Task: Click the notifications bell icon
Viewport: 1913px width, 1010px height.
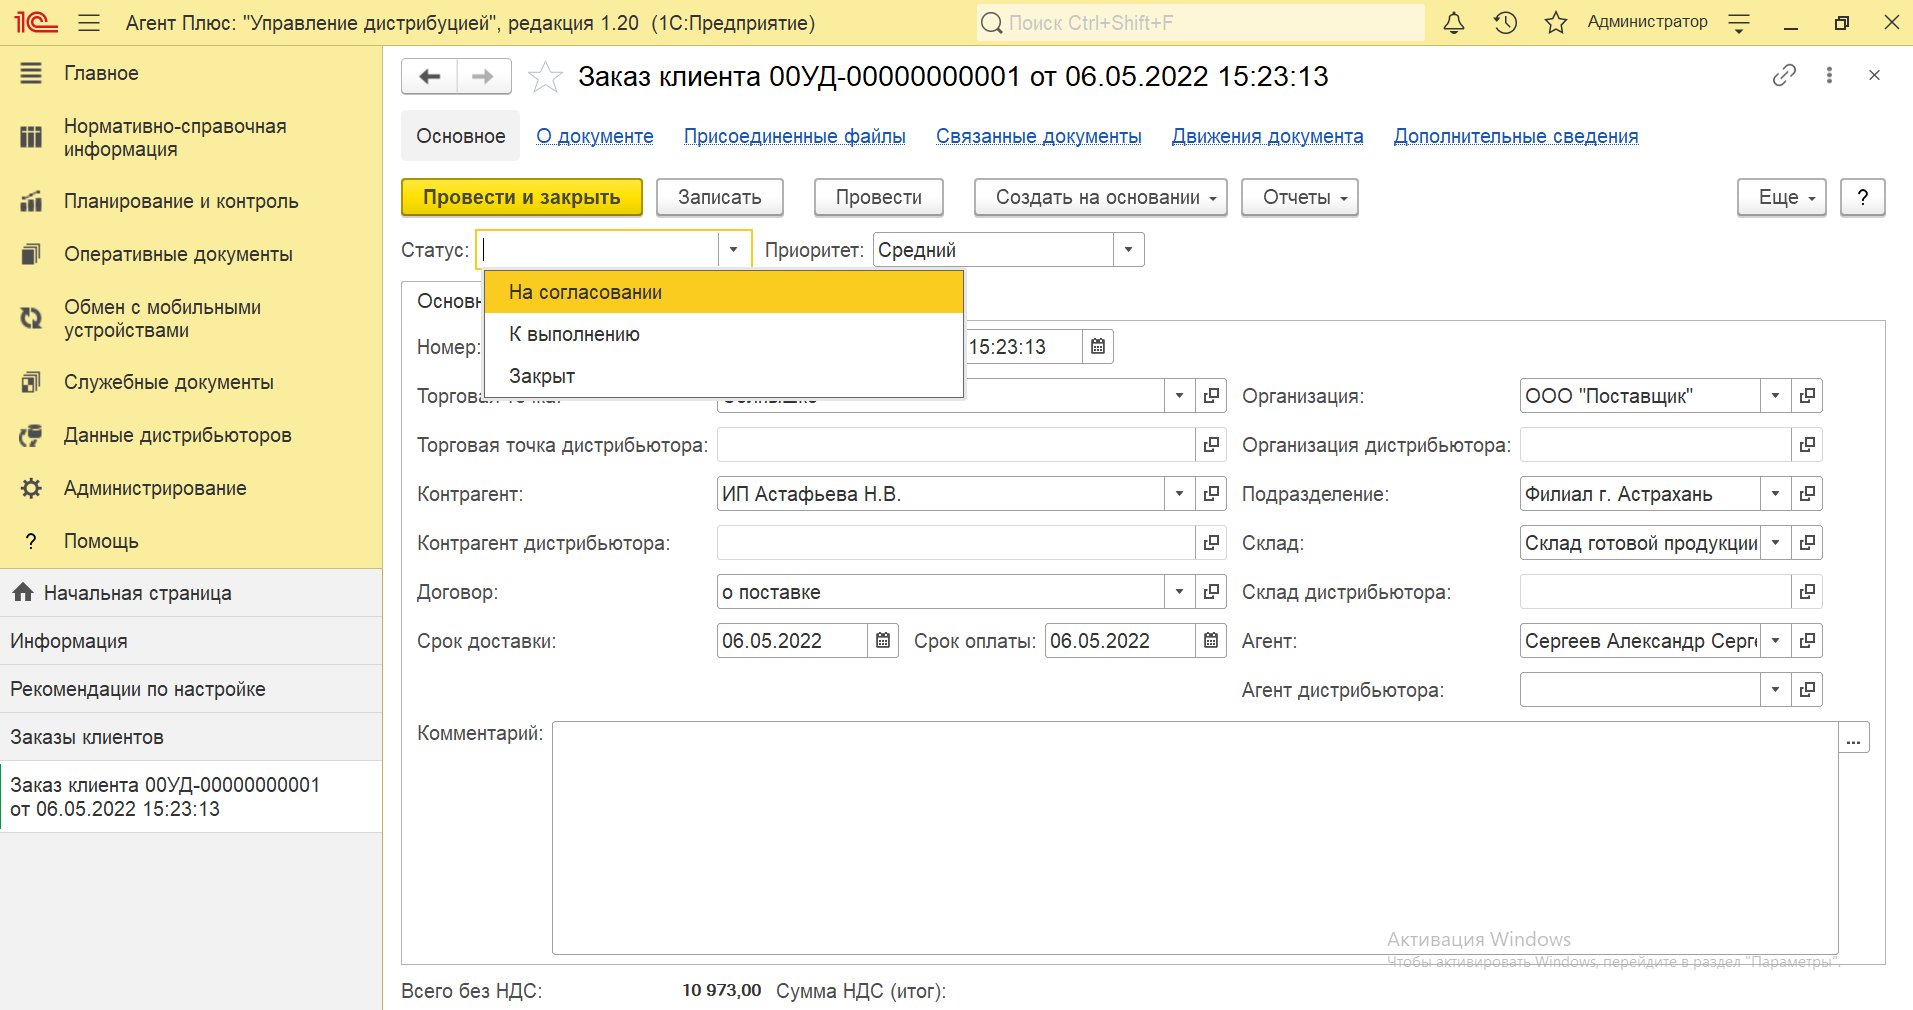Action: (1454, 23)
